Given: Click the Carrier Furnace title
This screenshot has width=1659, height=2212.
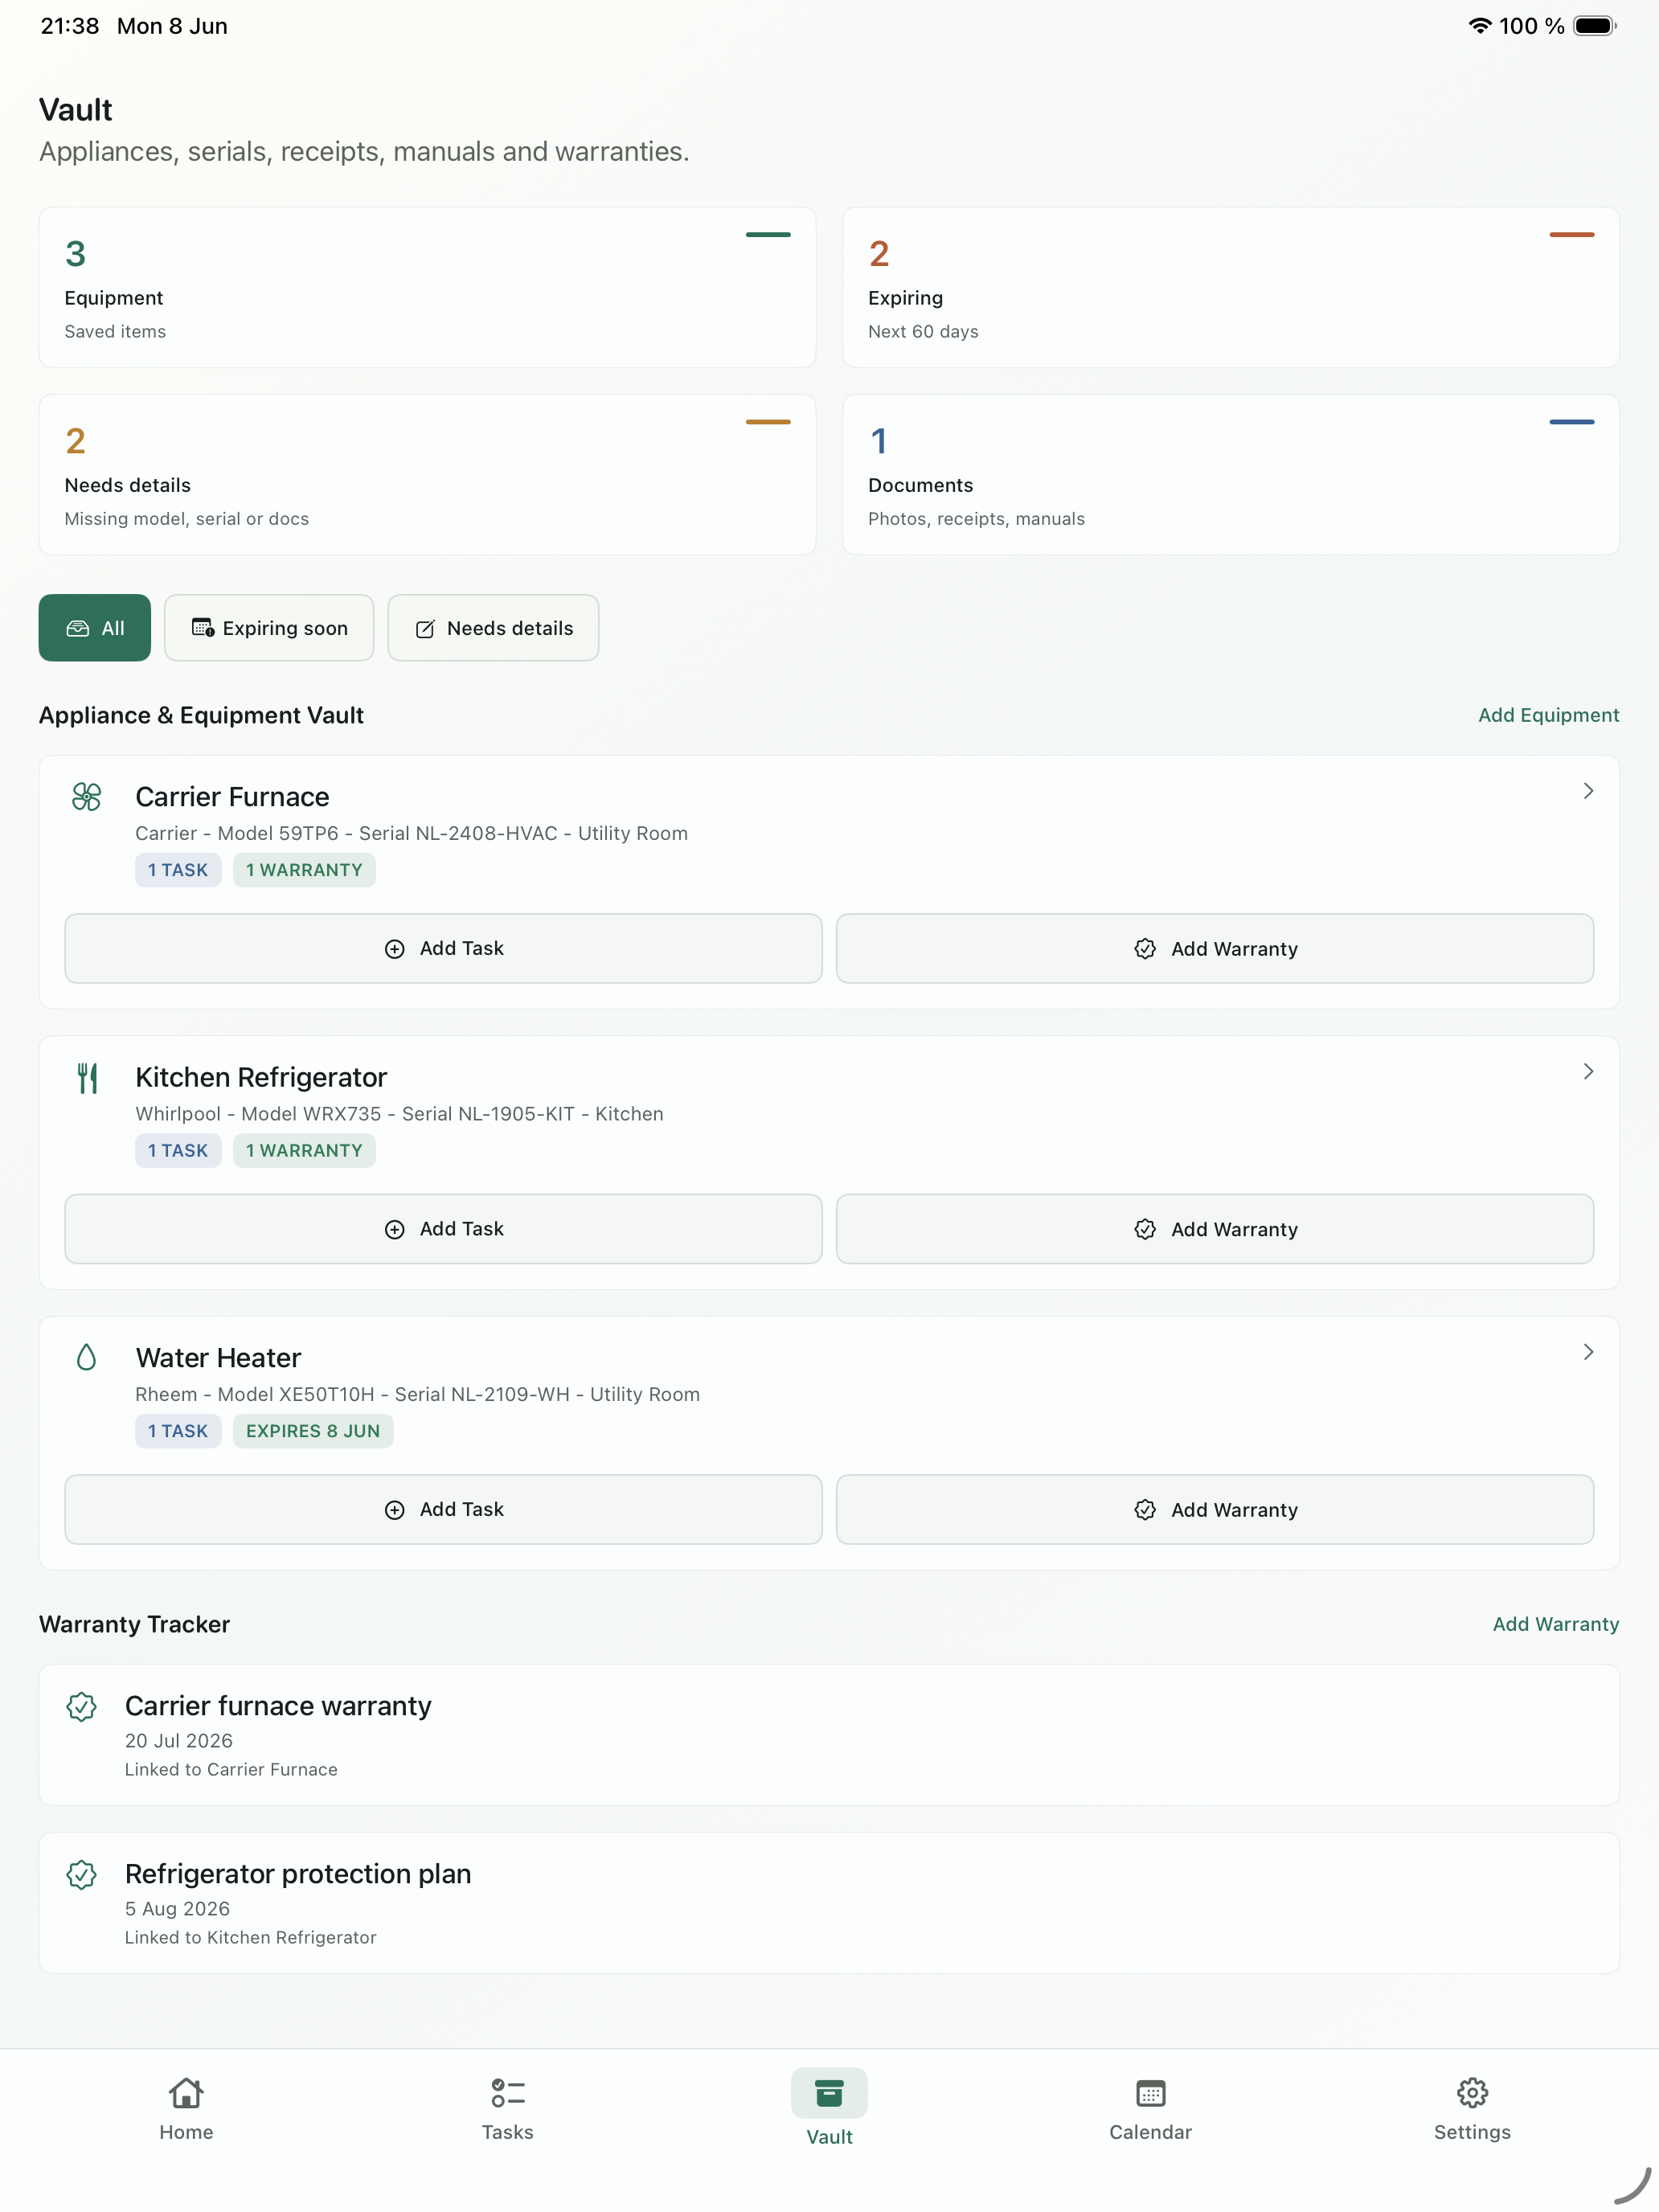Looking at the screenshot, I should pos(232,797).
